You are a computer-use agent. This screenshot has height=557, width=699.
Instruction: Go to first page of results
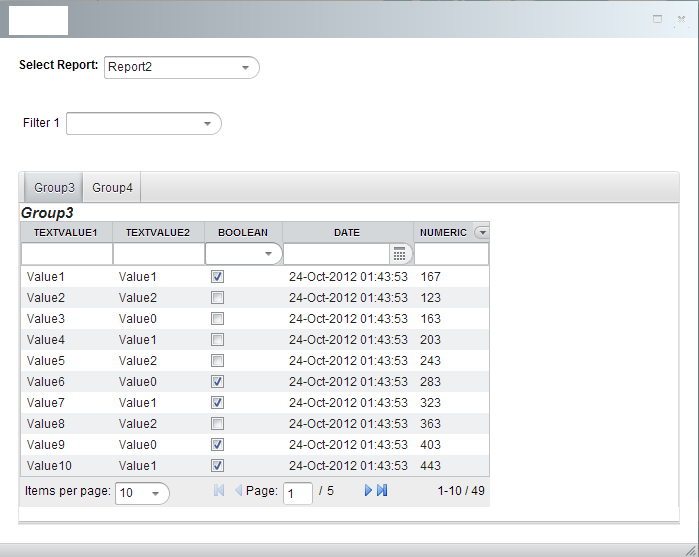pyautogui.click(x=219, y=491)
